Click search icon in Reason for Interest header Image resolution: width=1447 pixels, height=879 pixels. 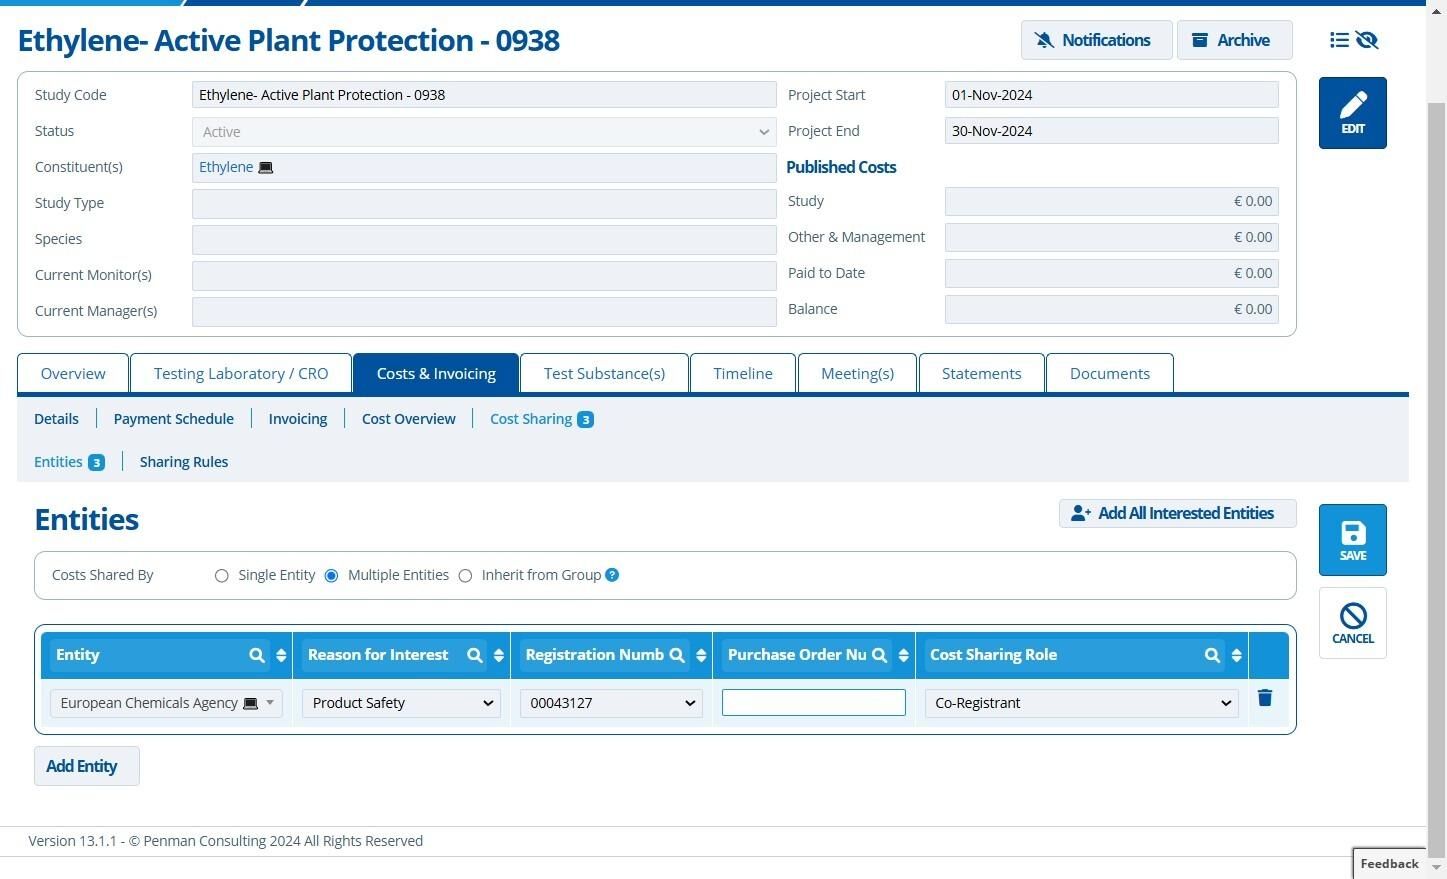click(475, 655)
